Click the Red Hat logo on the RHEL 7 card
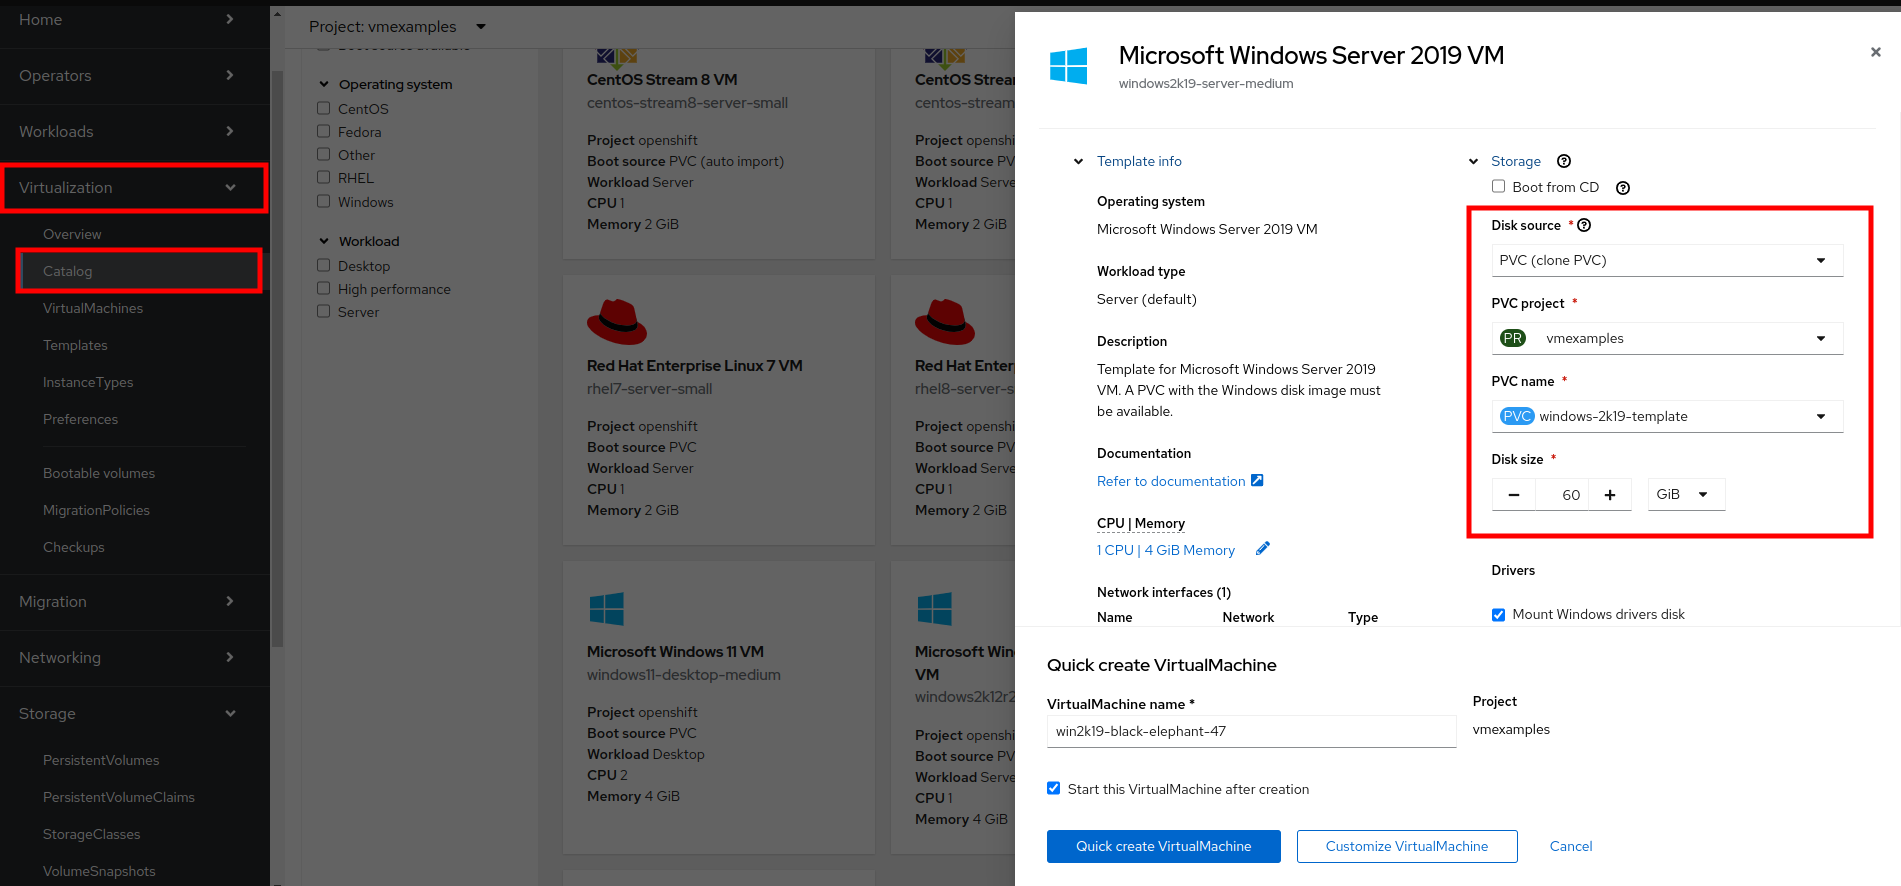Screen dimensions: 1901x886 click(x=617, y=321)
